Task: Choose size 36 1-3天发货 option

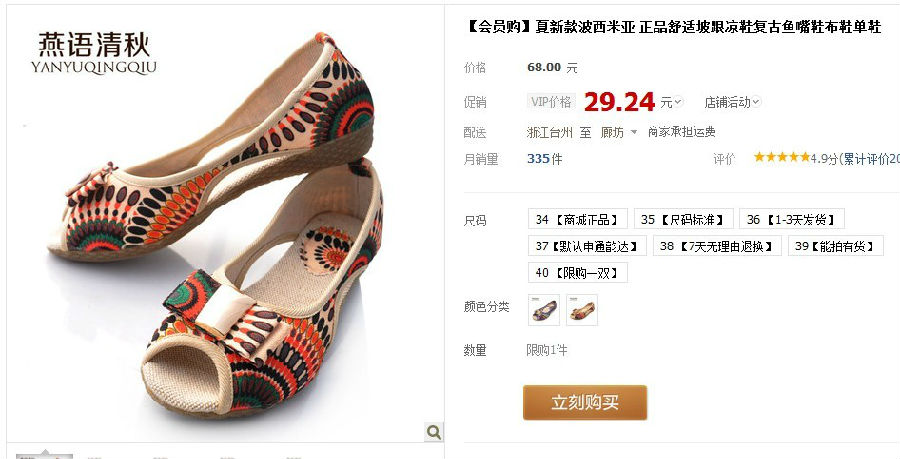Action: click(x=792, y=219)
